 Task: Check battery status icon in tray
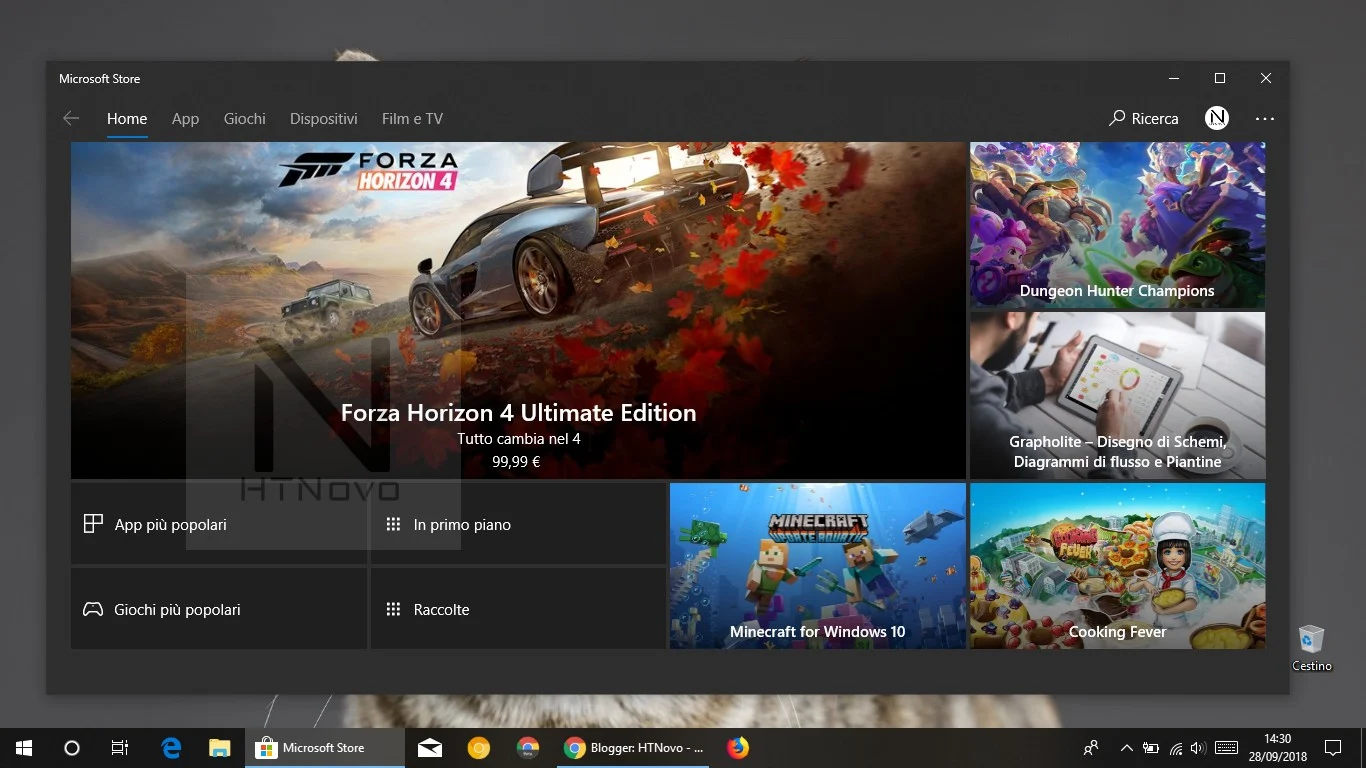click(1151, 748)
